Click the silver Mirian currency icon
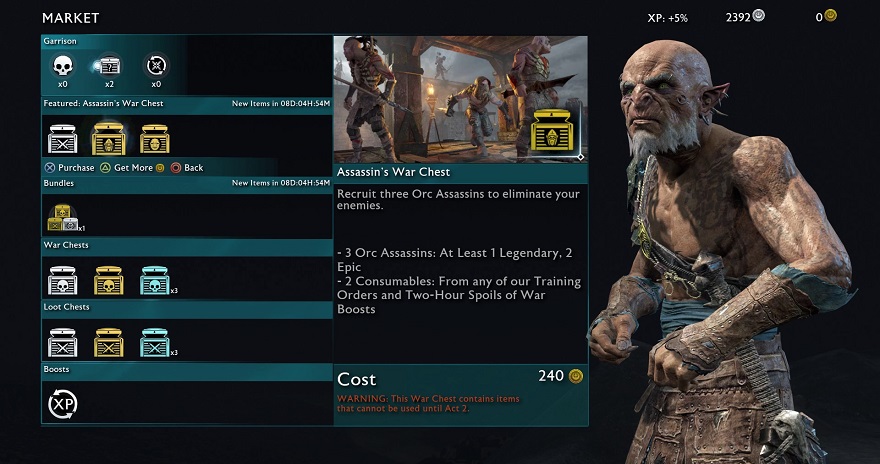 click(x=758, y=16)
